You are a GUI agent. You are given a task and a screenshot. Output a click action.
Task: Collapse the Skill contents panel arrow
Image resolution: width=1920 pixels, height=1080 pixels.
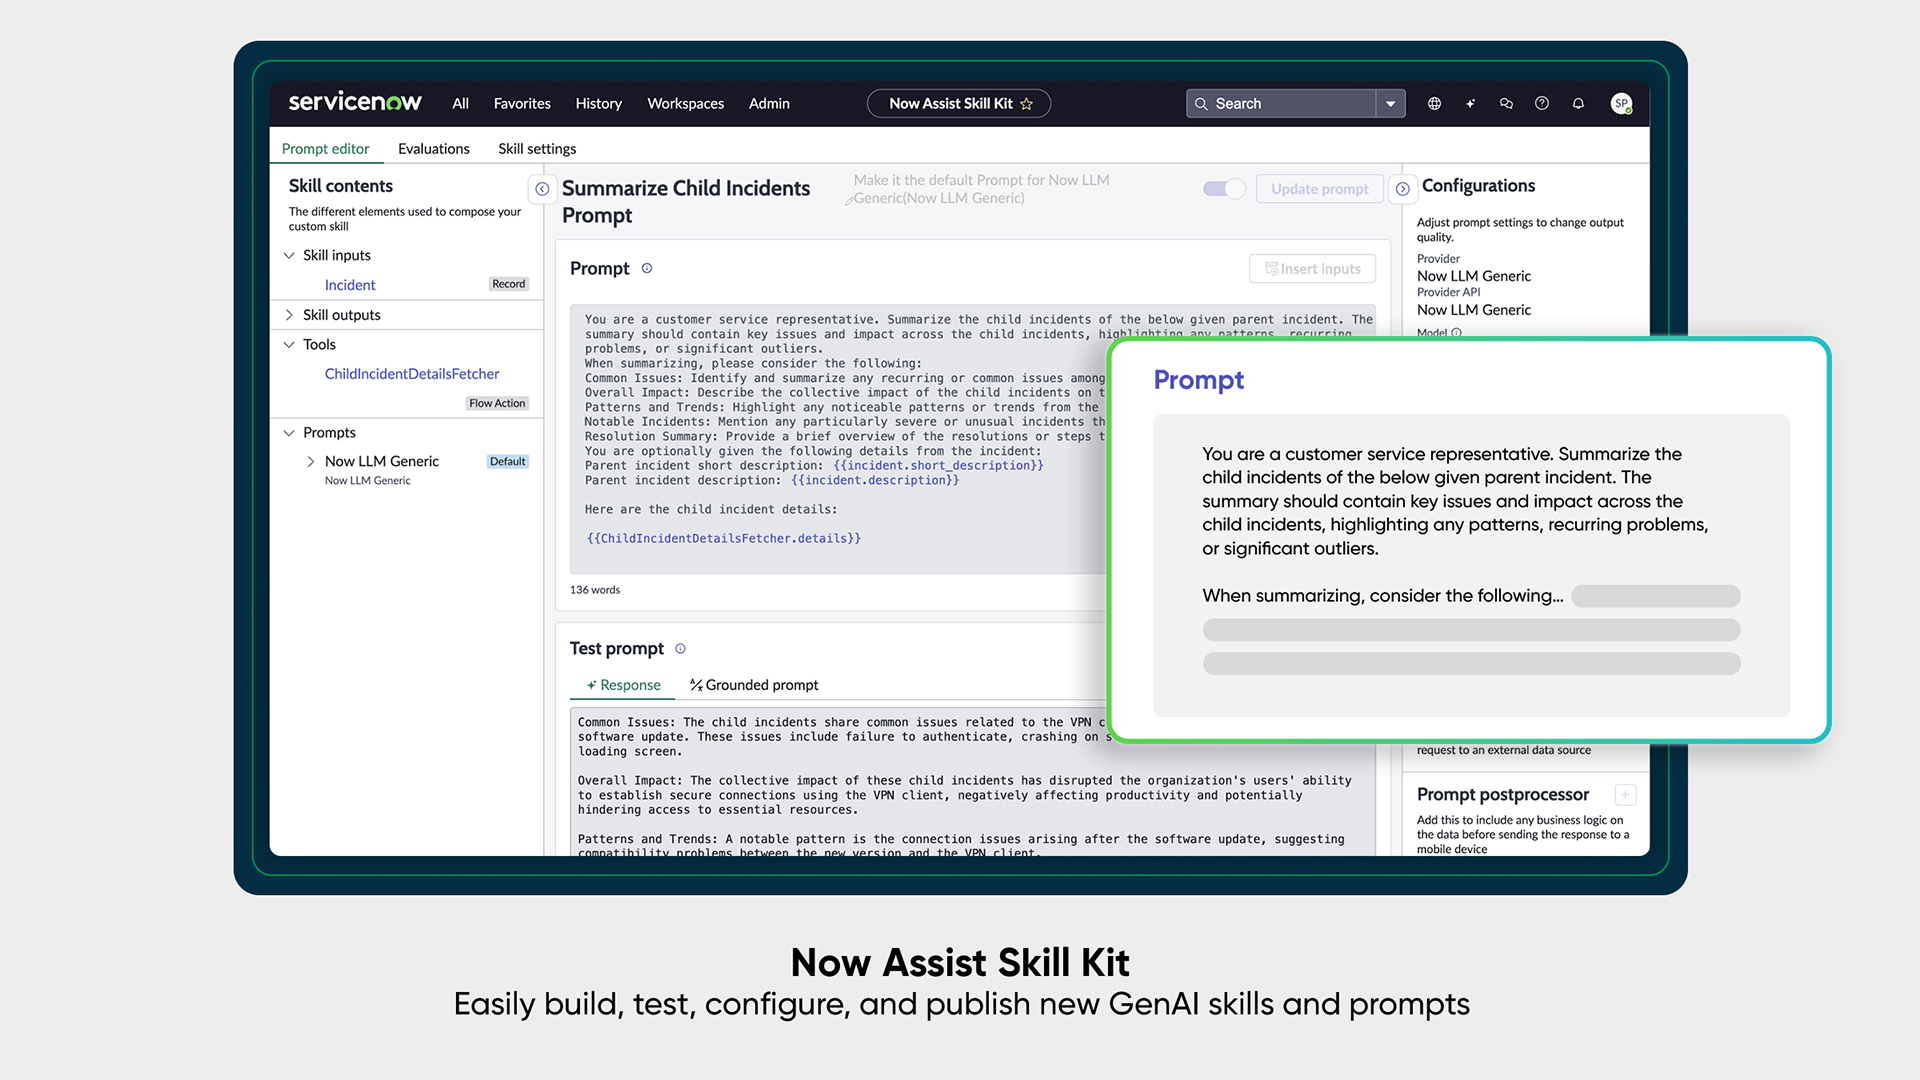point(542,189)
